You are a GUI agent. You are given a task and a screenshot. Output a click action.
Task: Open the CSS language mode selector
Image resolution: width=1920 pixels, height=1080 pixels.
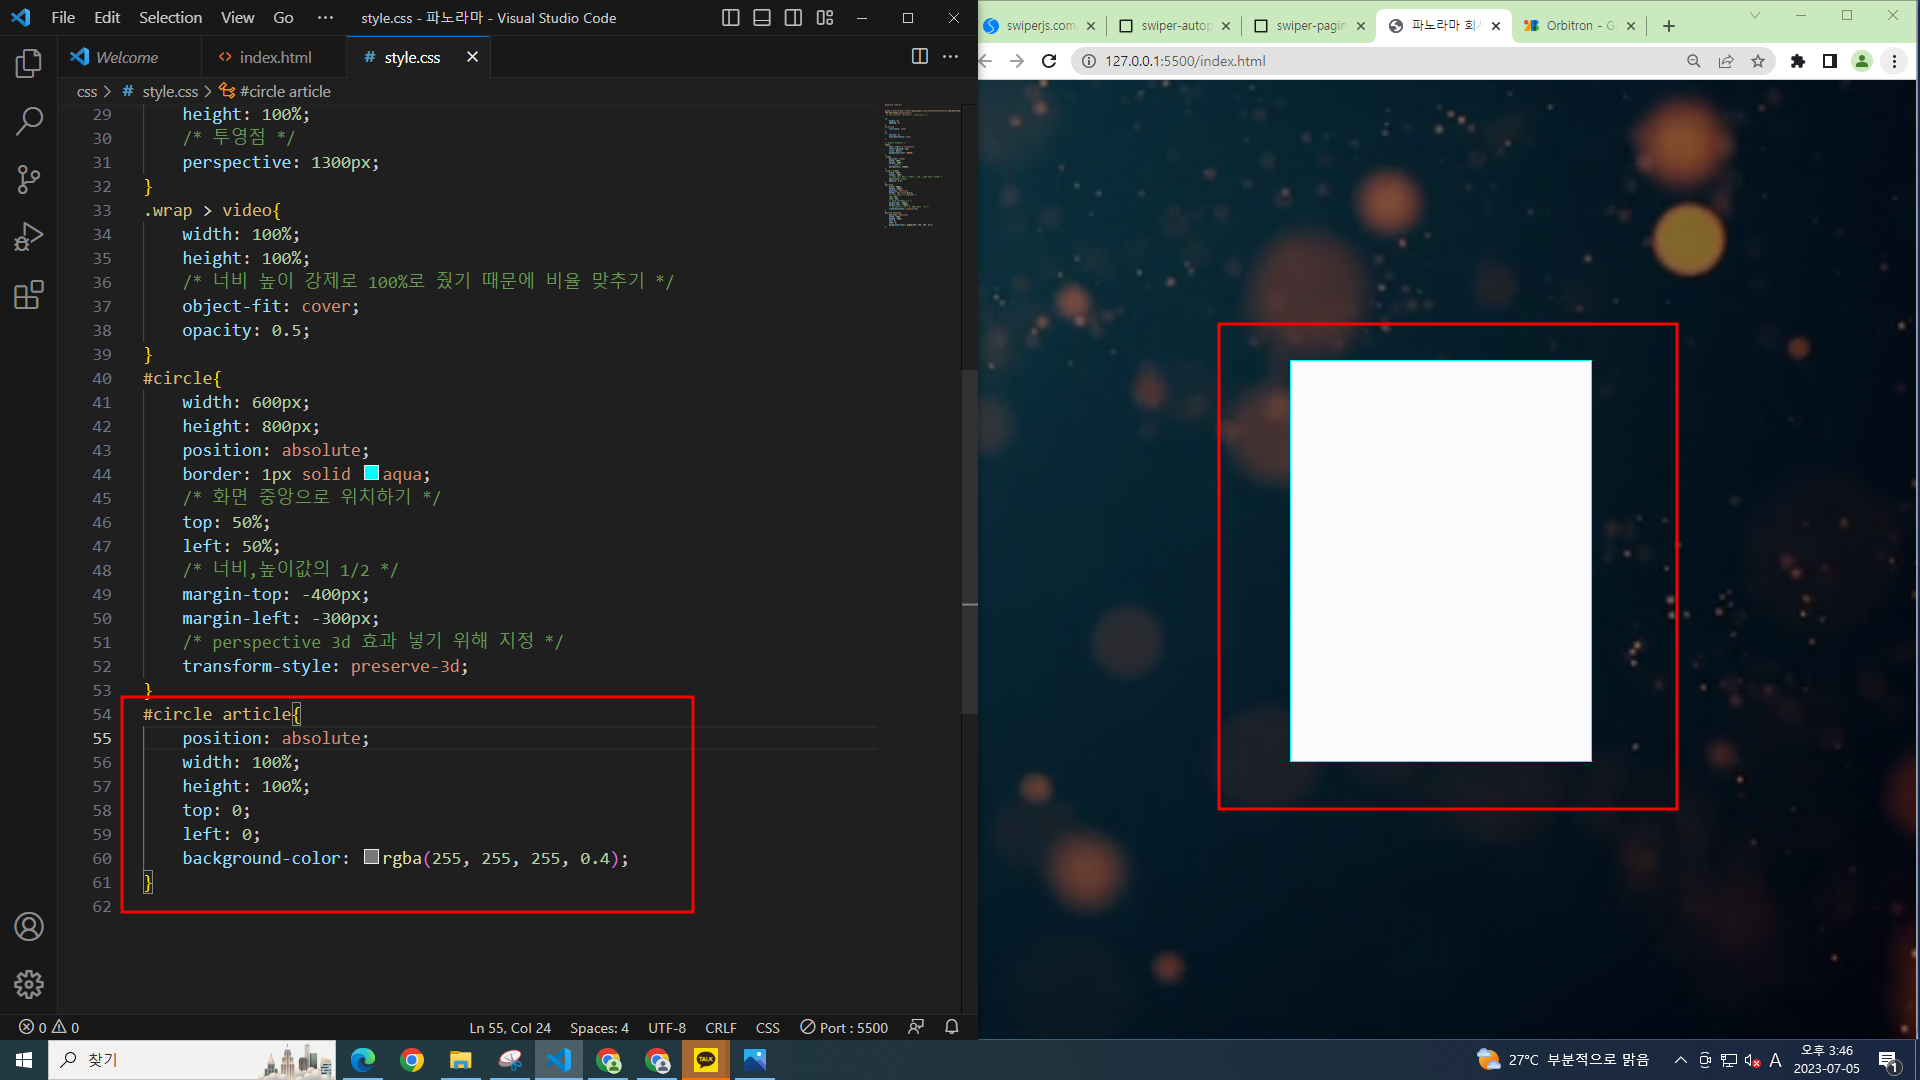coord(767,1027)
